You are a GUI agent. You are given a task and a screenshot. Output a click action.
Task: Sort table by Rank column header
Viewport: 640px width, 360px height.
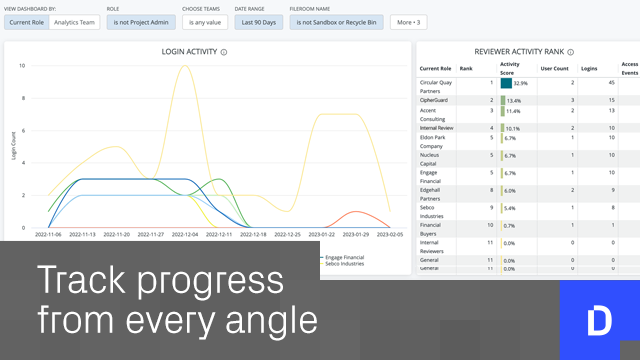point(466,69)
